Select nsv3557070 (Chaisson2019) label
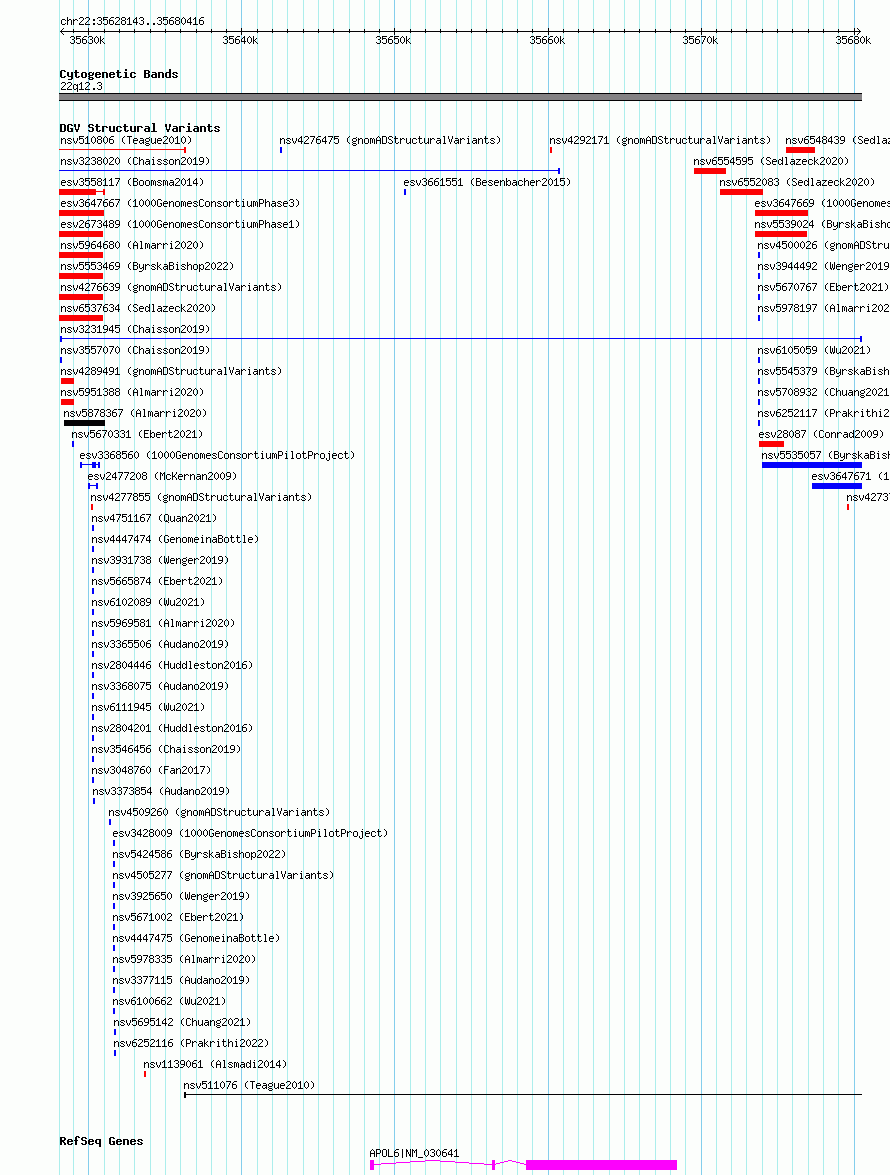Viewport: 890px width, 1175px height. 135,350
